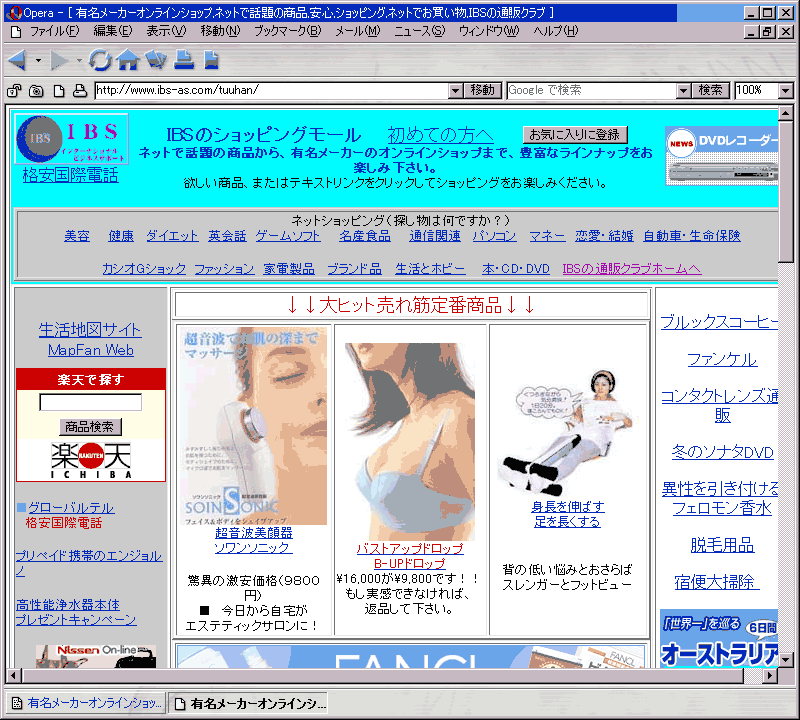Screen dimensions: 800x720
Task: Print the page using the large printer icon
Action: tap(184, 59)
